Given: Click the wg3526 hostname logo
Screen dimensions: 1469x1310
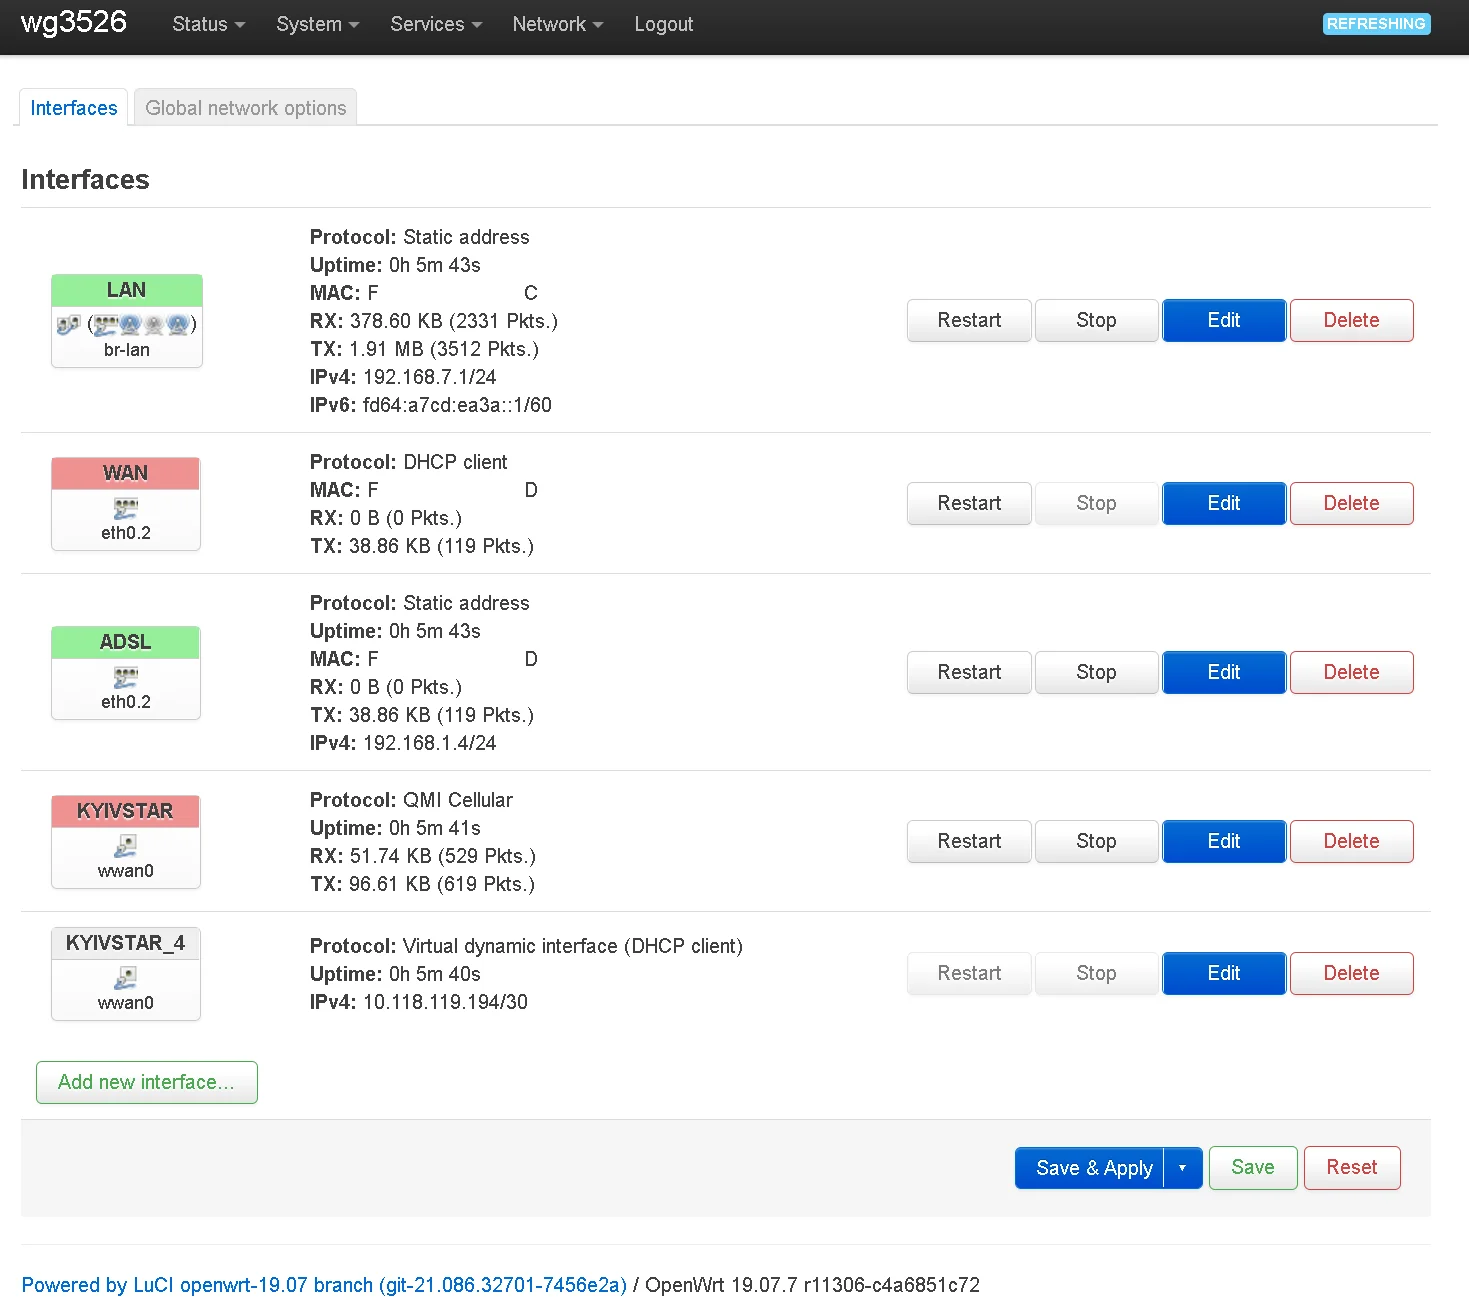Looking at the screenshot, I should coord(74,22).
